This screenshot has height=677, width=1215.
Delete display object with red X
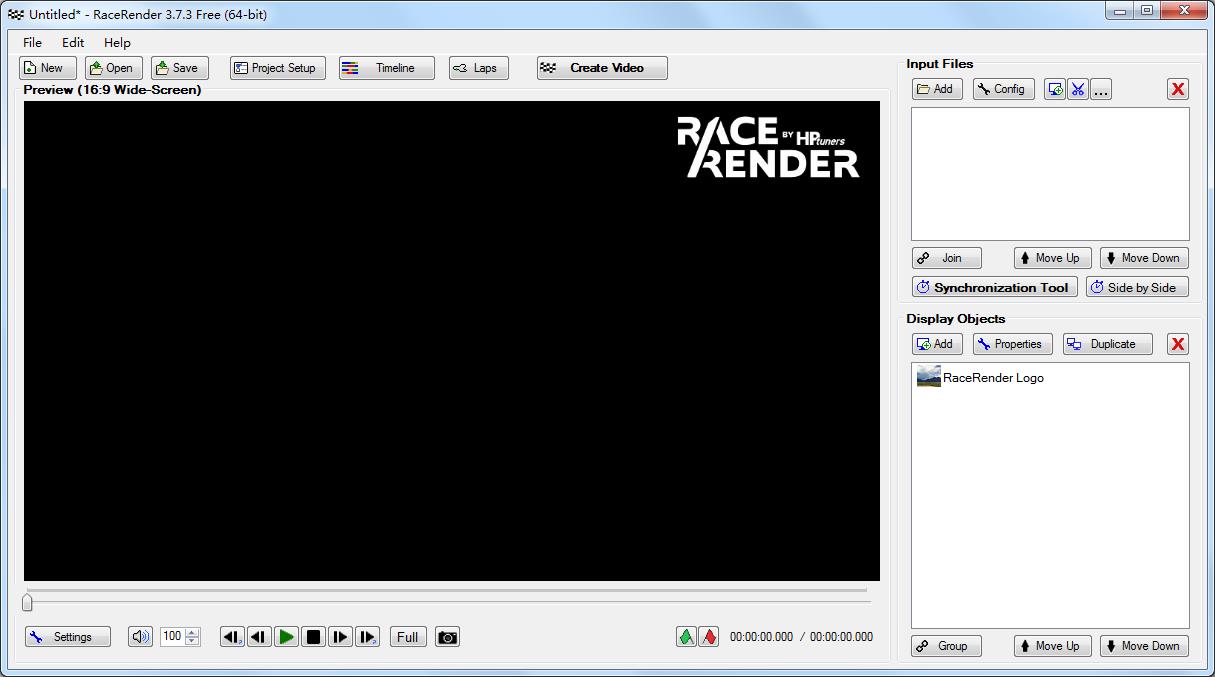(1178, 344)
